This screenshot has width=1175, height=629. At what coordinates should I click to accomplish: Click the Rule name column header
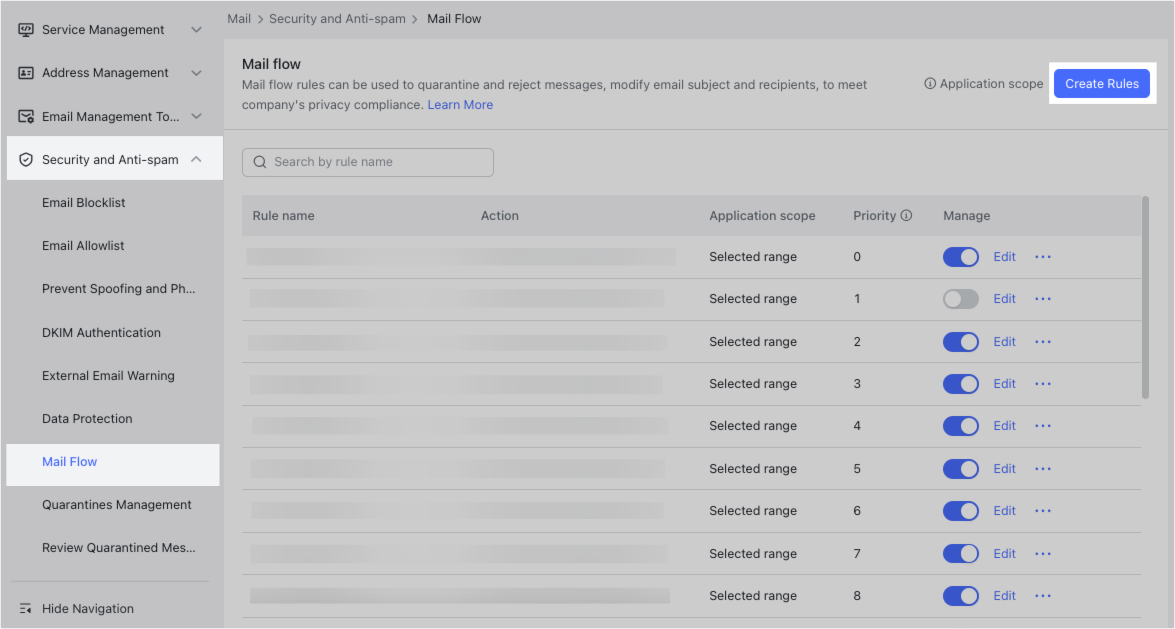click(283, 215)
